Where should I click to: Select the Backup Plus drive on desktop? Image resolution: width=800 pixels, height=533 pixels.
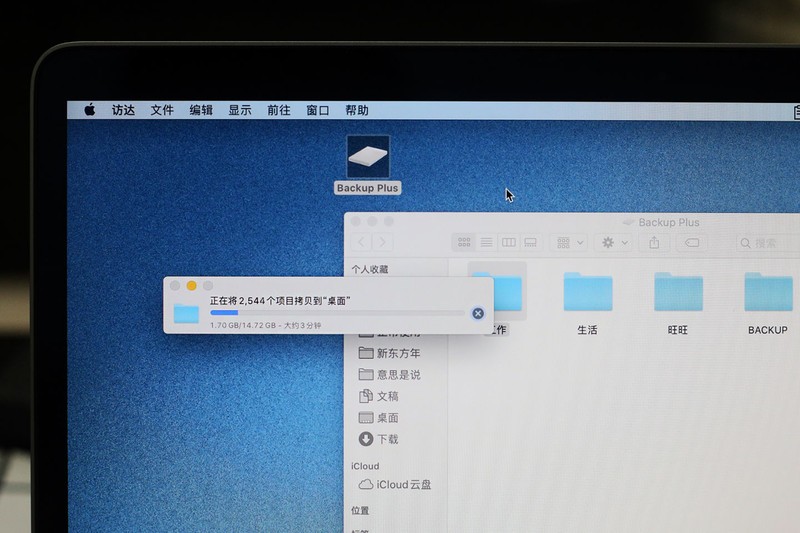(x=368, y=164)
